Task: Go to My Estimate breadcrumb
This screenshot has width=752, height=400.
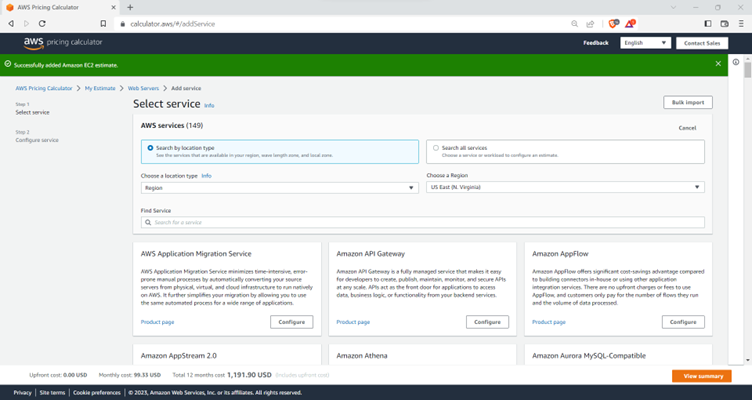Action: [100, 88]
